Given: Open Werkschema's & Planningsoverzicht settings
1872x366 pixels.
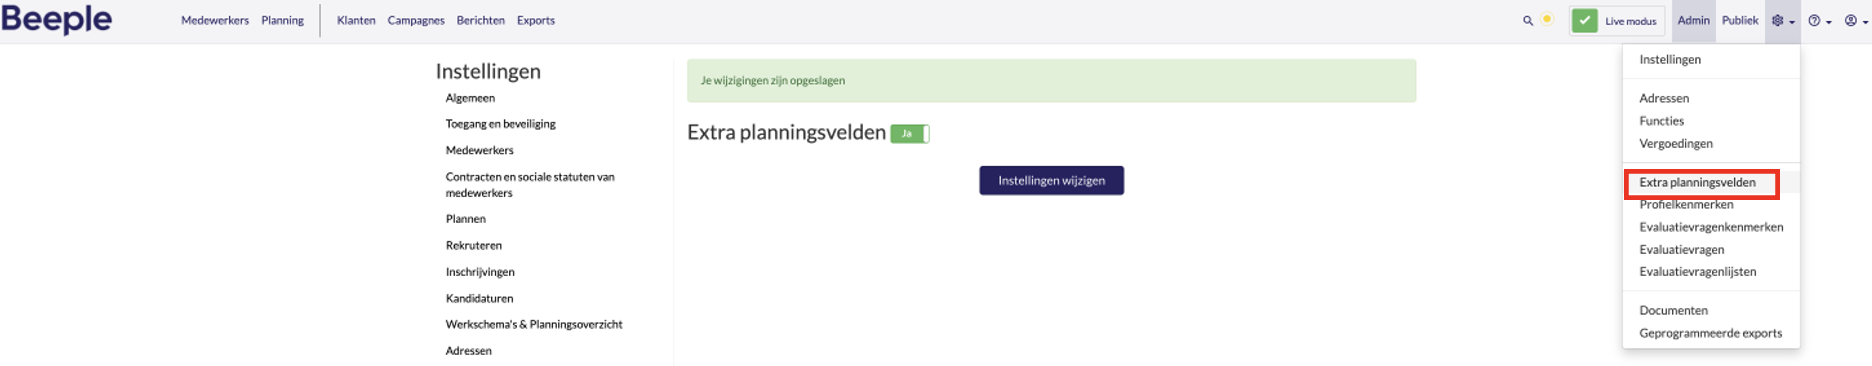Looking at the screenshot, I should [x=534, y=324].
